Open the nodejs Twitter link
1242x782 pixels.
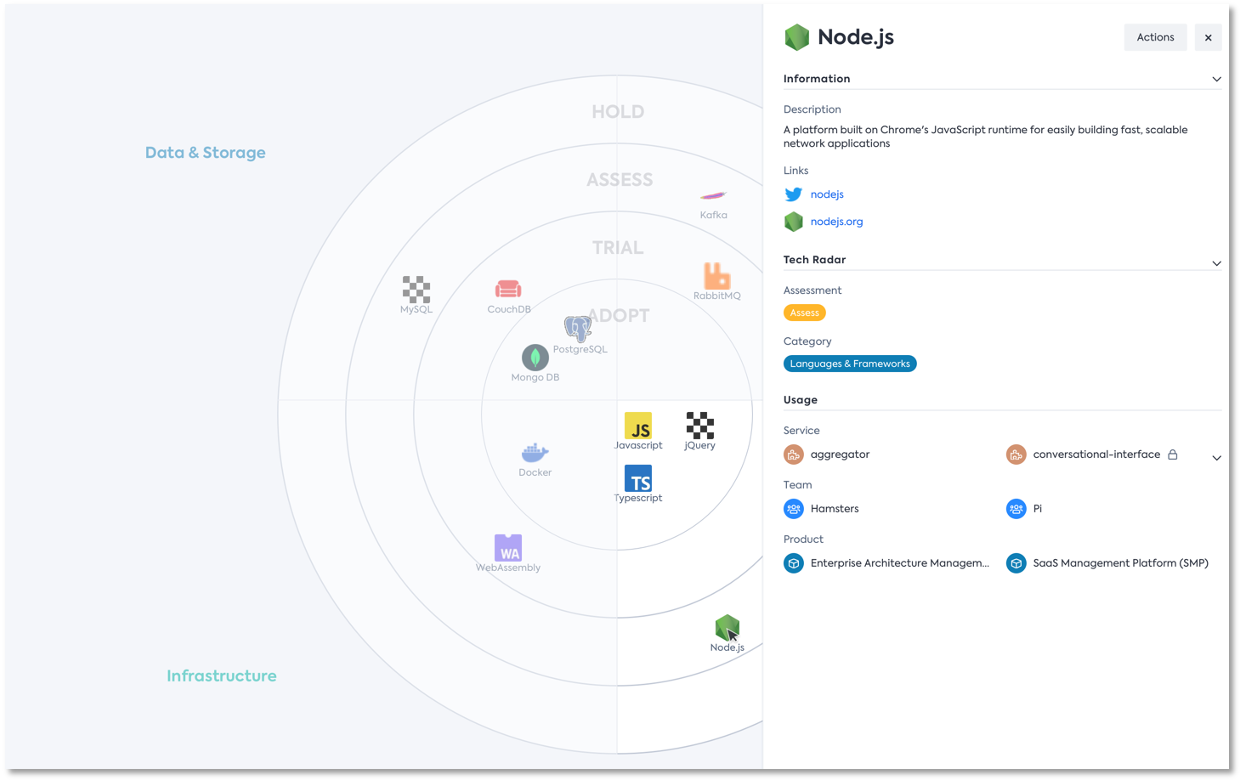[x=827, y=195]
